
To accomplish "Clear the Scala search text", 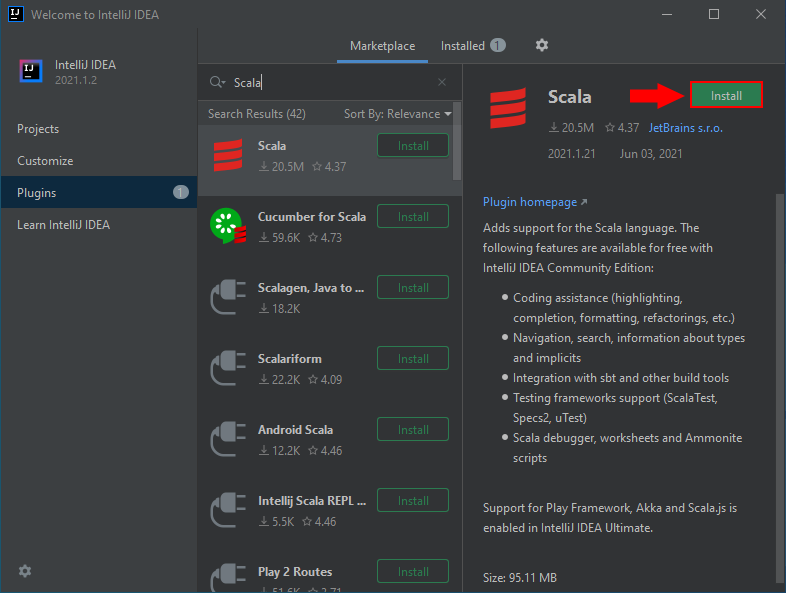I will click(442, 82).
